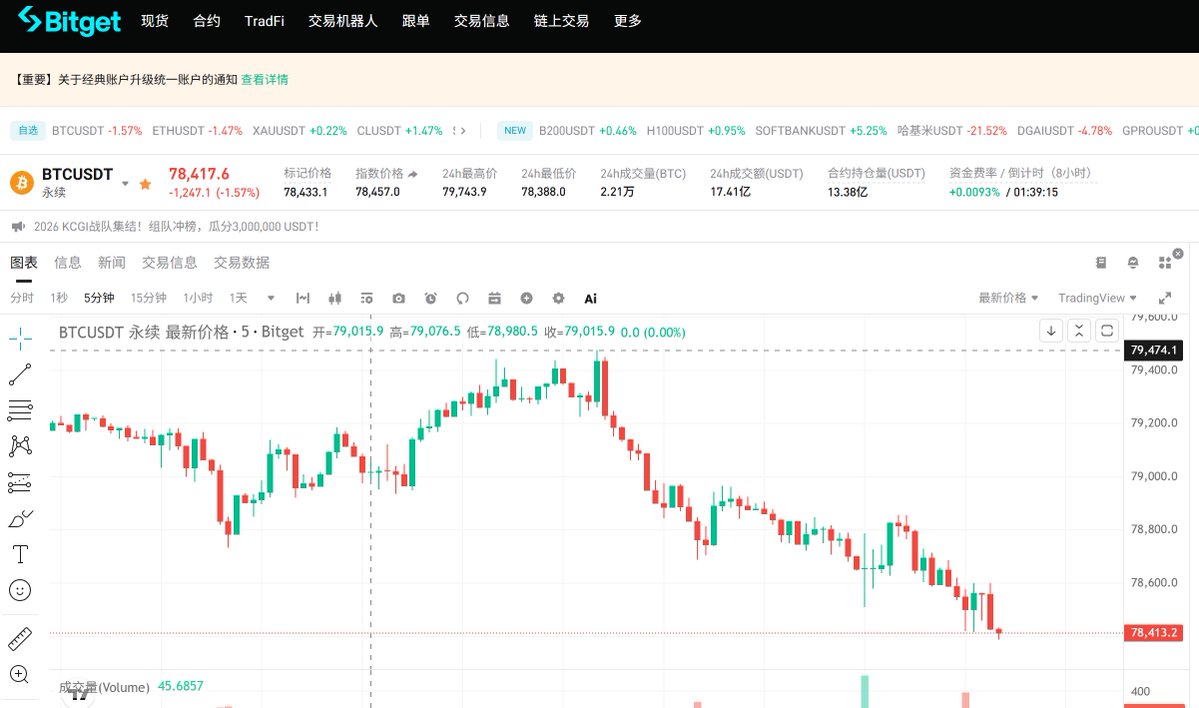The width and height of the screenshot is (1199, 708).
Task: Open the forecast and measure tool
Action: click(x=20, y=482)
